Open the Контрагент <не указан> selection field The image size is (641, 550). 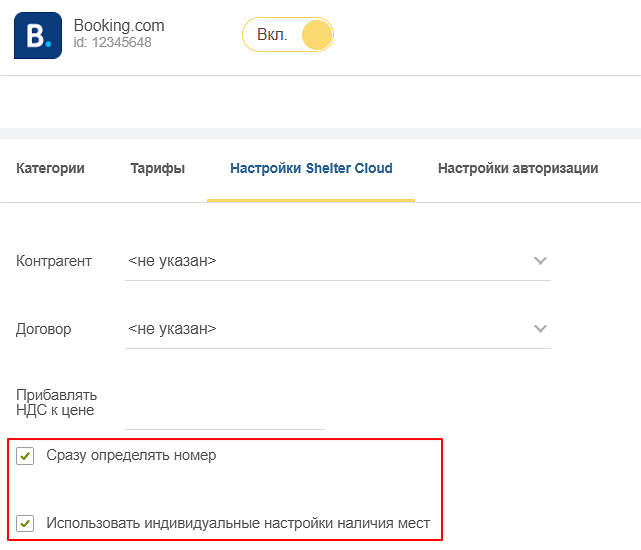(338, 261)
